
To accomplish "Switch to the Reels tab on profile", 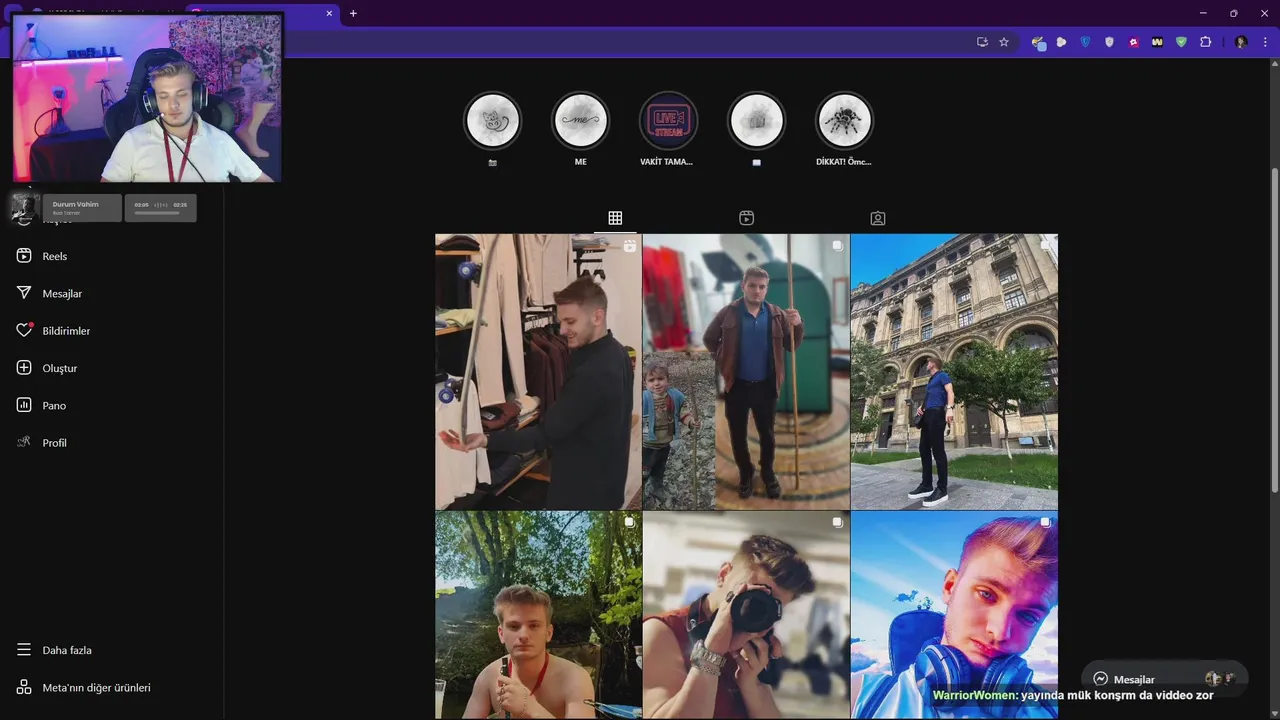I will coord(746,218).
